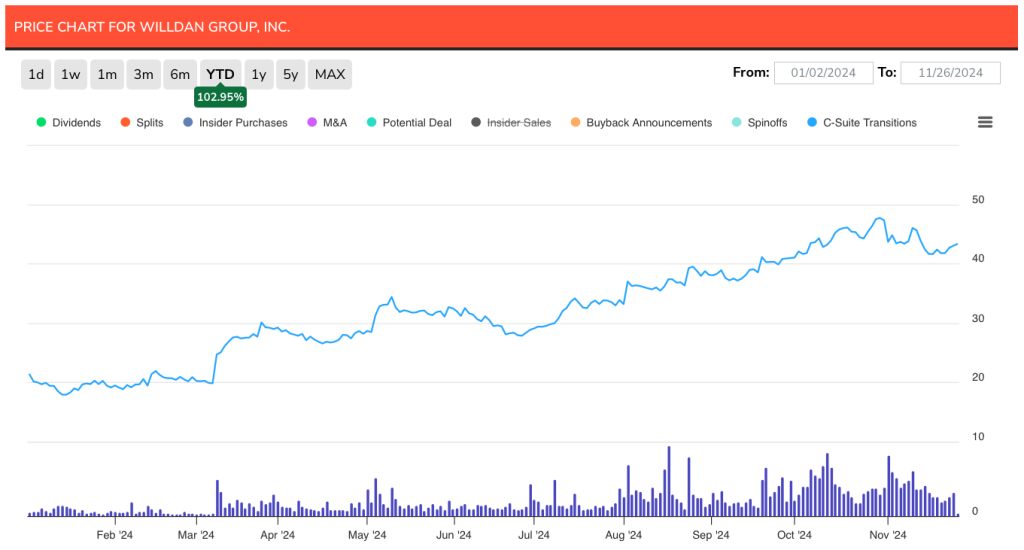This screenshot has width=1024, height=550.
Task: Enable the crossed-out Insider Sales series
Action: point(511,123)
